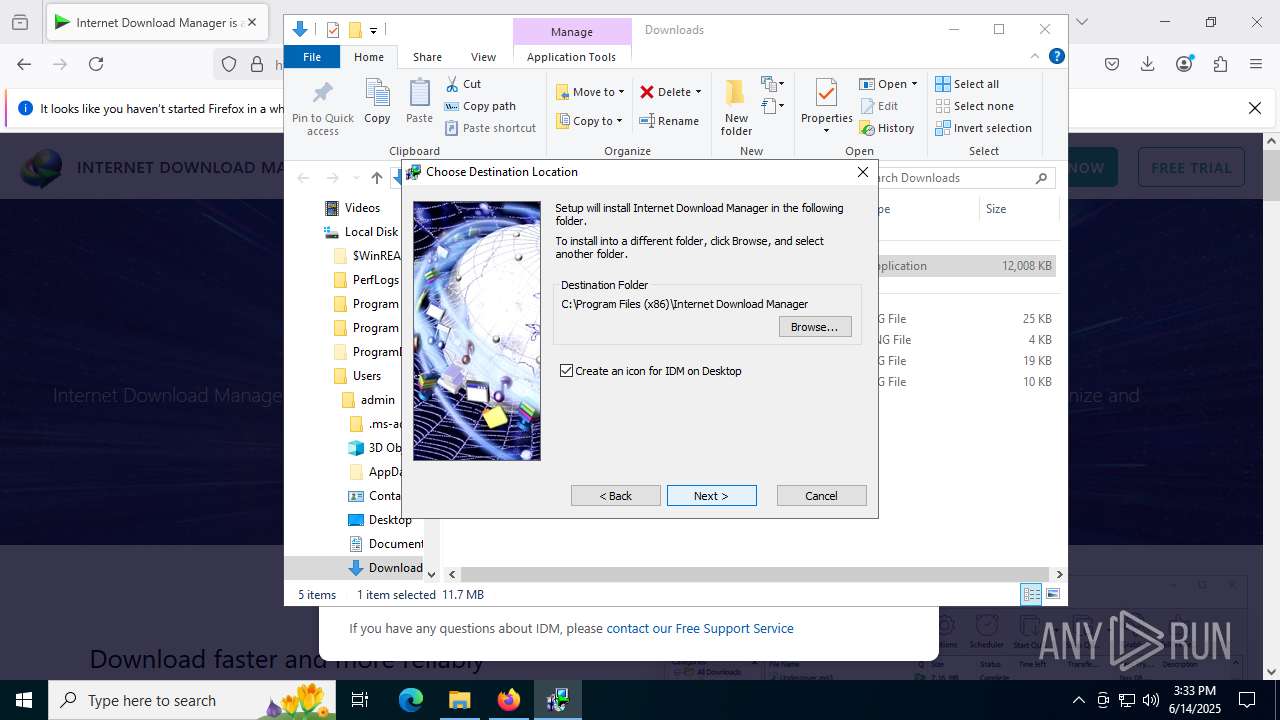The height and width of the screenshot is (720, 1280).
Task: Select Users folder in navigation tree
Action: coord(356,376)
